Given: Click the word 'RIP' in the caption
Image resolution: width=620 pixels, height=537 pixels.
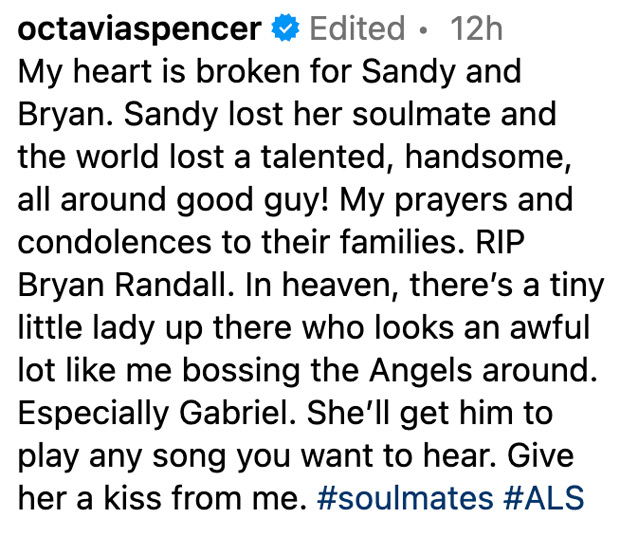Looking at the screenshot, I should 500,242.
